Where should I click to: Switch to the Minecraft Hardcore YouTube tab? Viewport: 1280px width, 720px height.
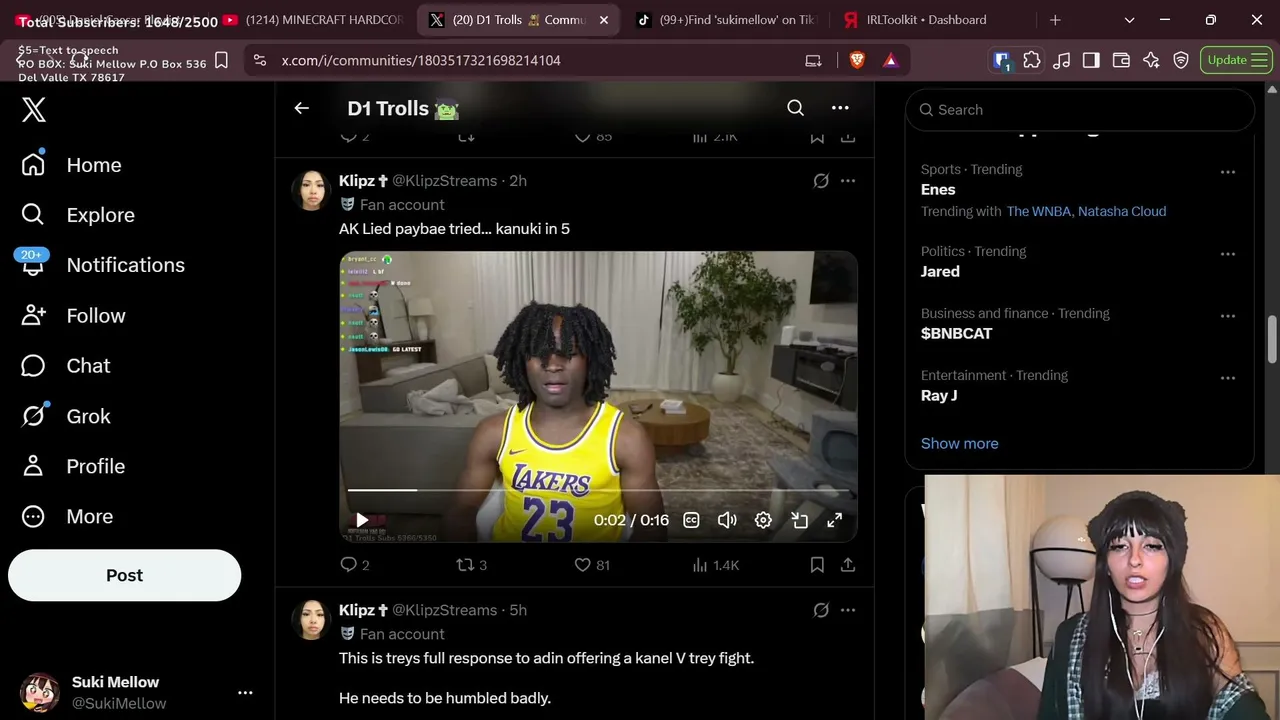click(315, 20)
